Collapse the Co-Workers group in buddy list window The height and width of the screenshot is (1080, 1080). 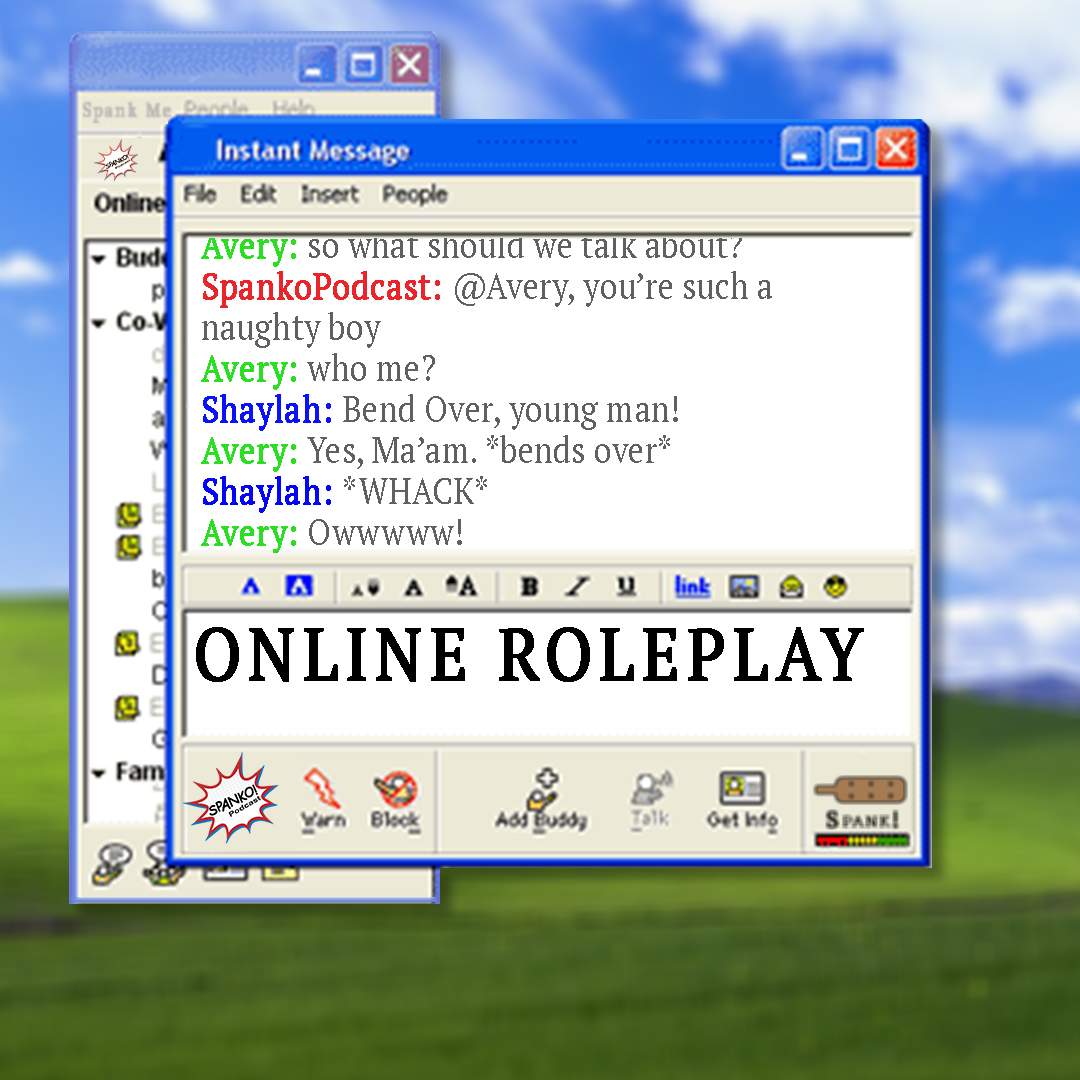click(98, 322)
